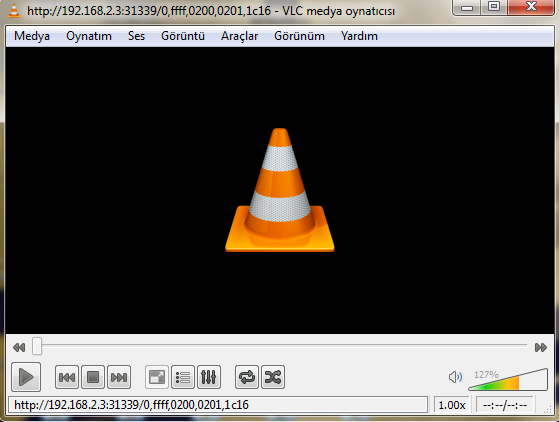Expand the Araçlar menu
This screenshot has width=559, height=422.
[x=239, y=36]
